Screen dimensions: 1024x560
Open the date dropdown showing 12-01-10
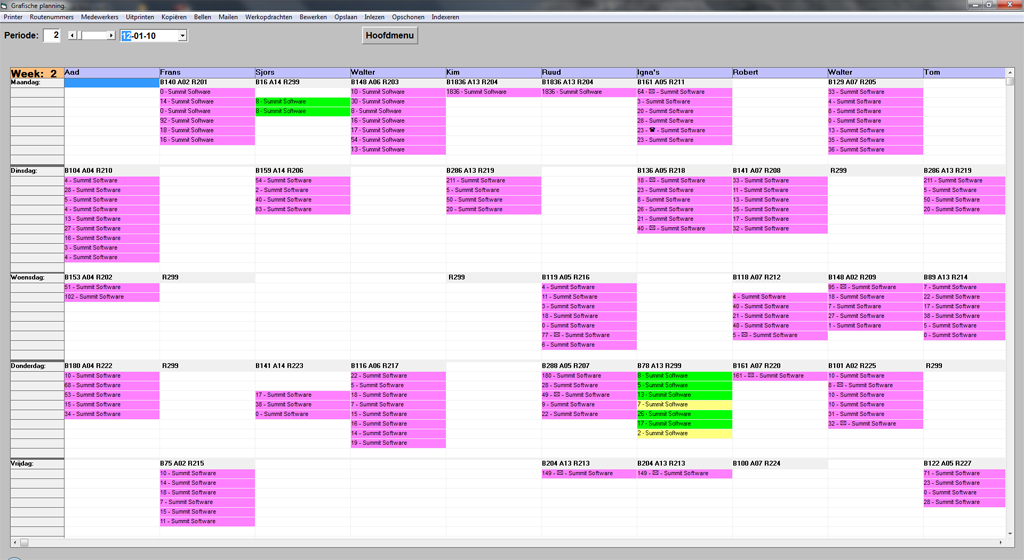pyautogui.click(x=182, y=36)
